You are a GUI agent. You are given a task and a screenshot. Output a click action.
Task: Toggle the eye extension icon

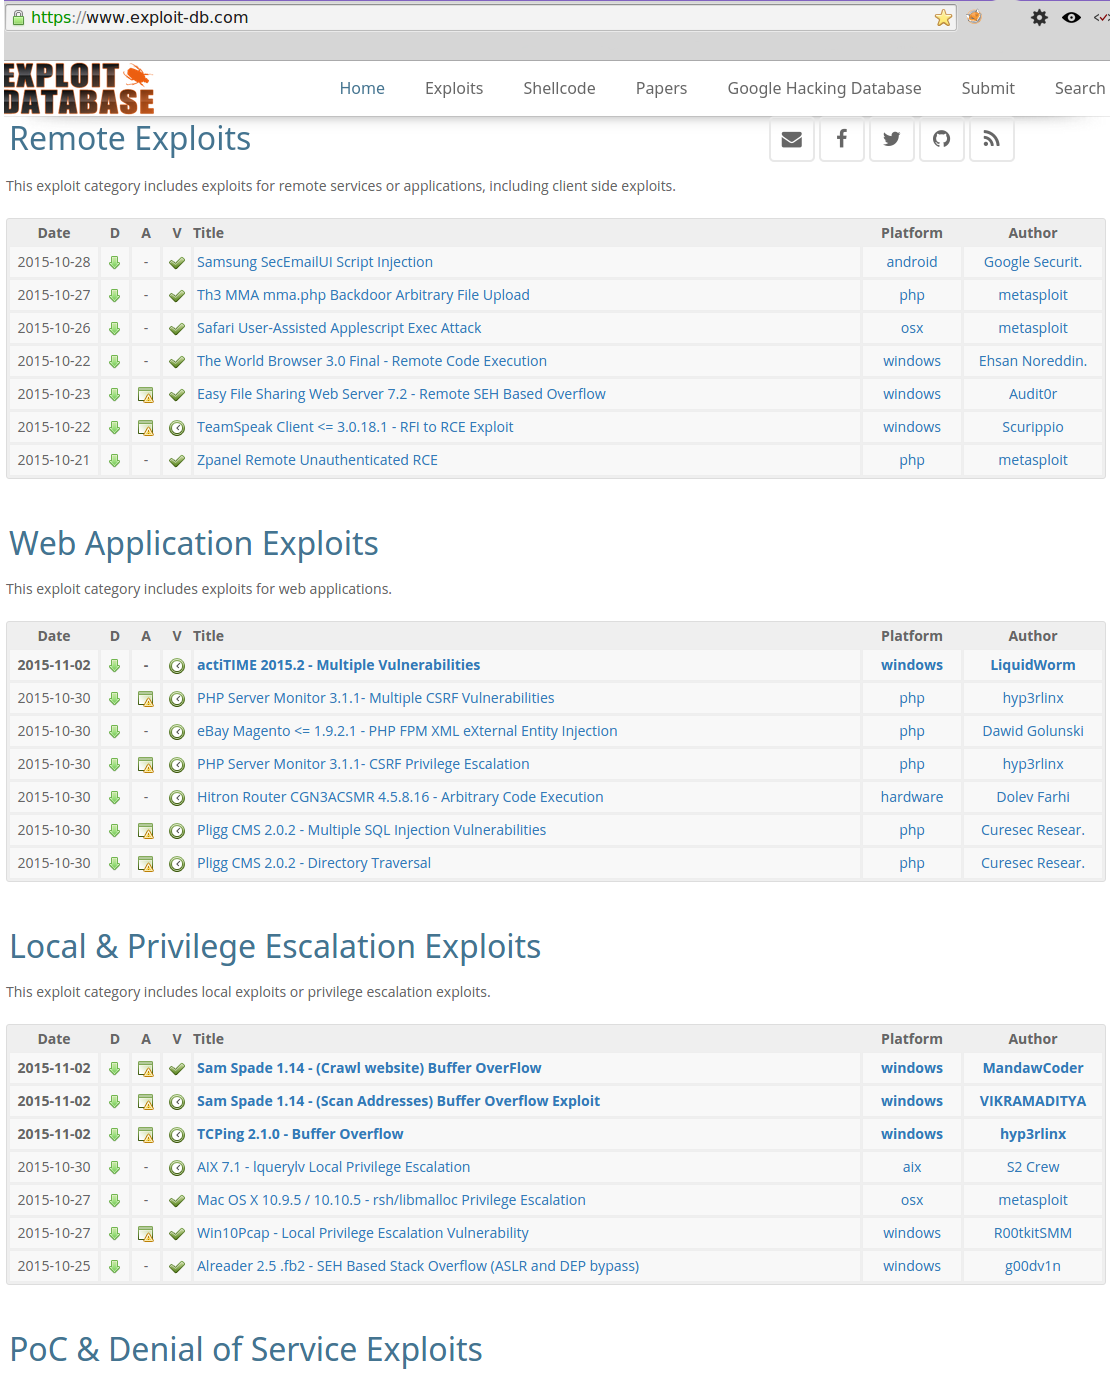1071,17
